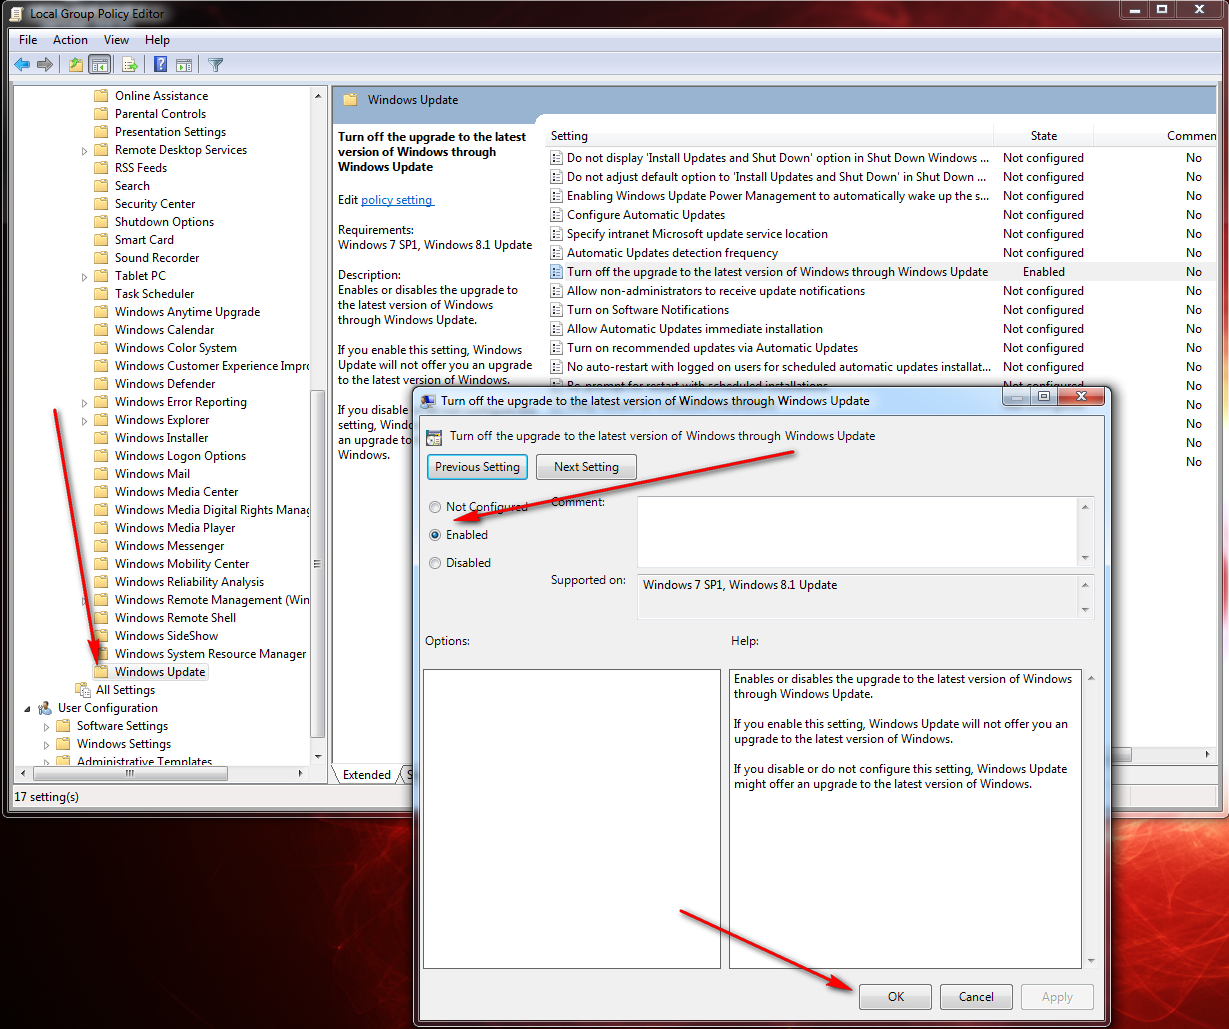Image resolution: width=1229 pixels, height=1029 pixels.
Task: Open the File menu
Action: [x=28, y=40]
